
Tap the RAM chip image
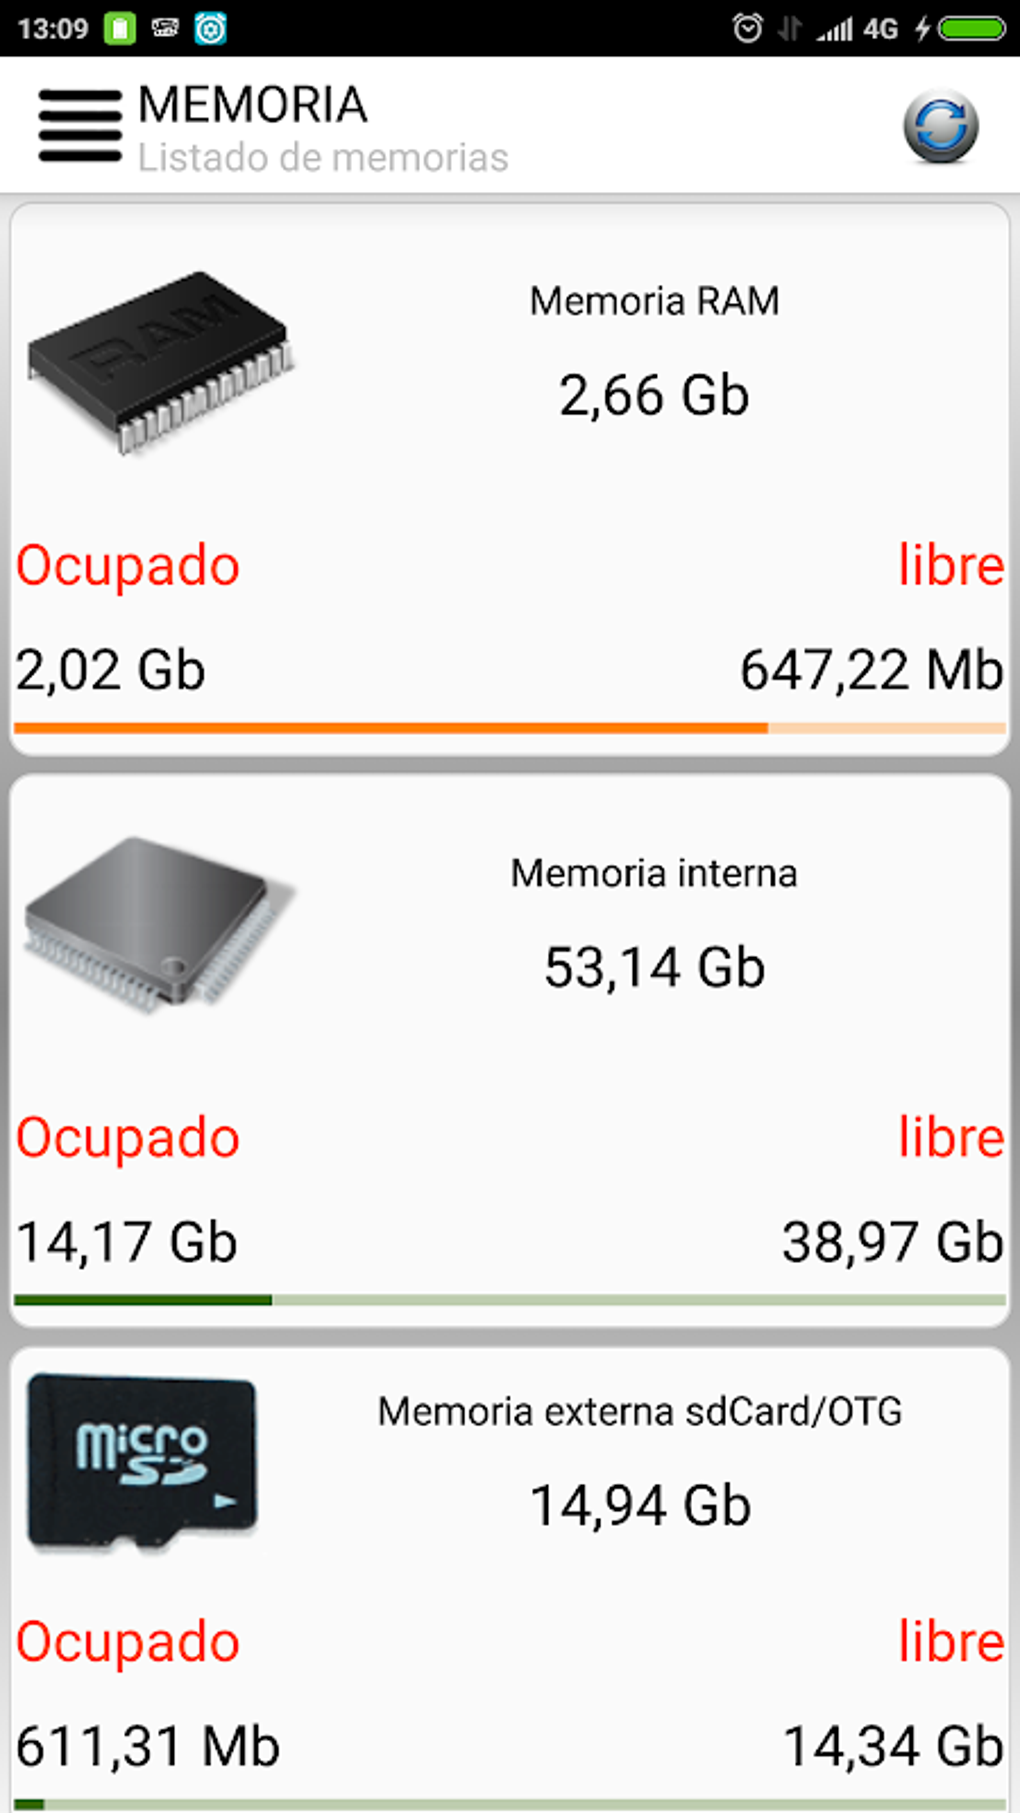160,362
